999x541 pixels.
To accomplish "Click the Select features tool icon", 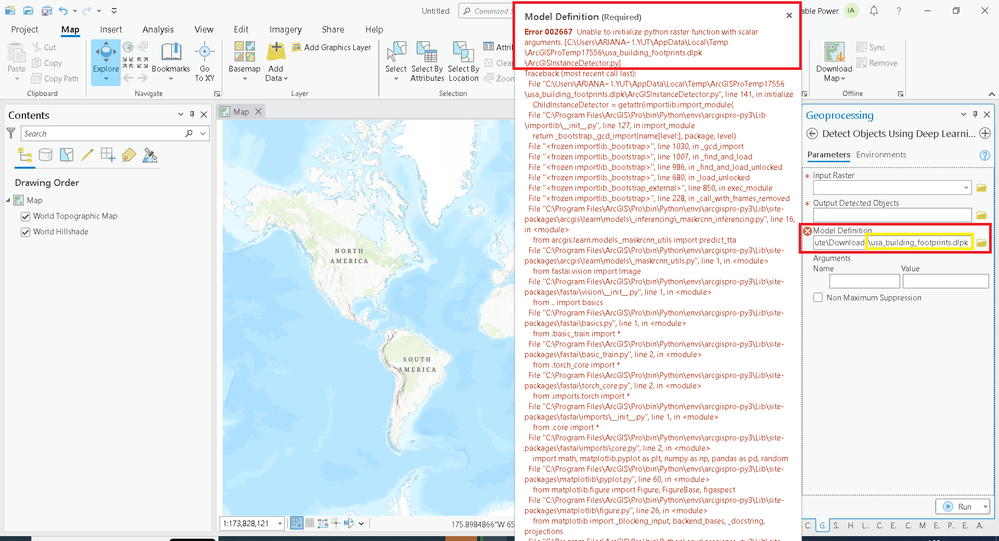I will coord(396,52).
